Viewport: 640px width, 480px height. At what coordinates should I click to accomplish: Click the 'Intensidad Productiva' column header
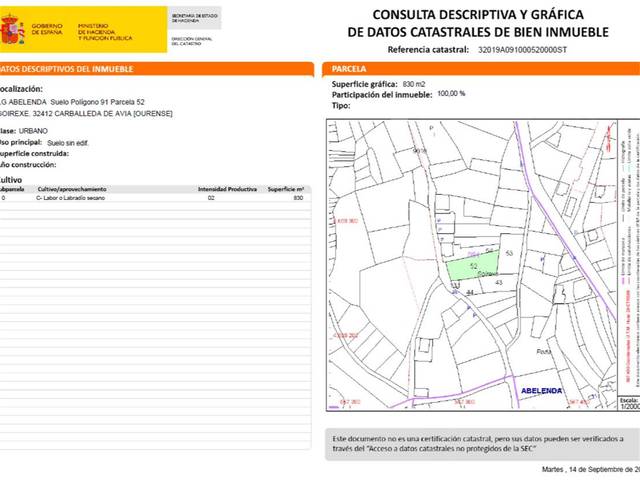point(227,189)
